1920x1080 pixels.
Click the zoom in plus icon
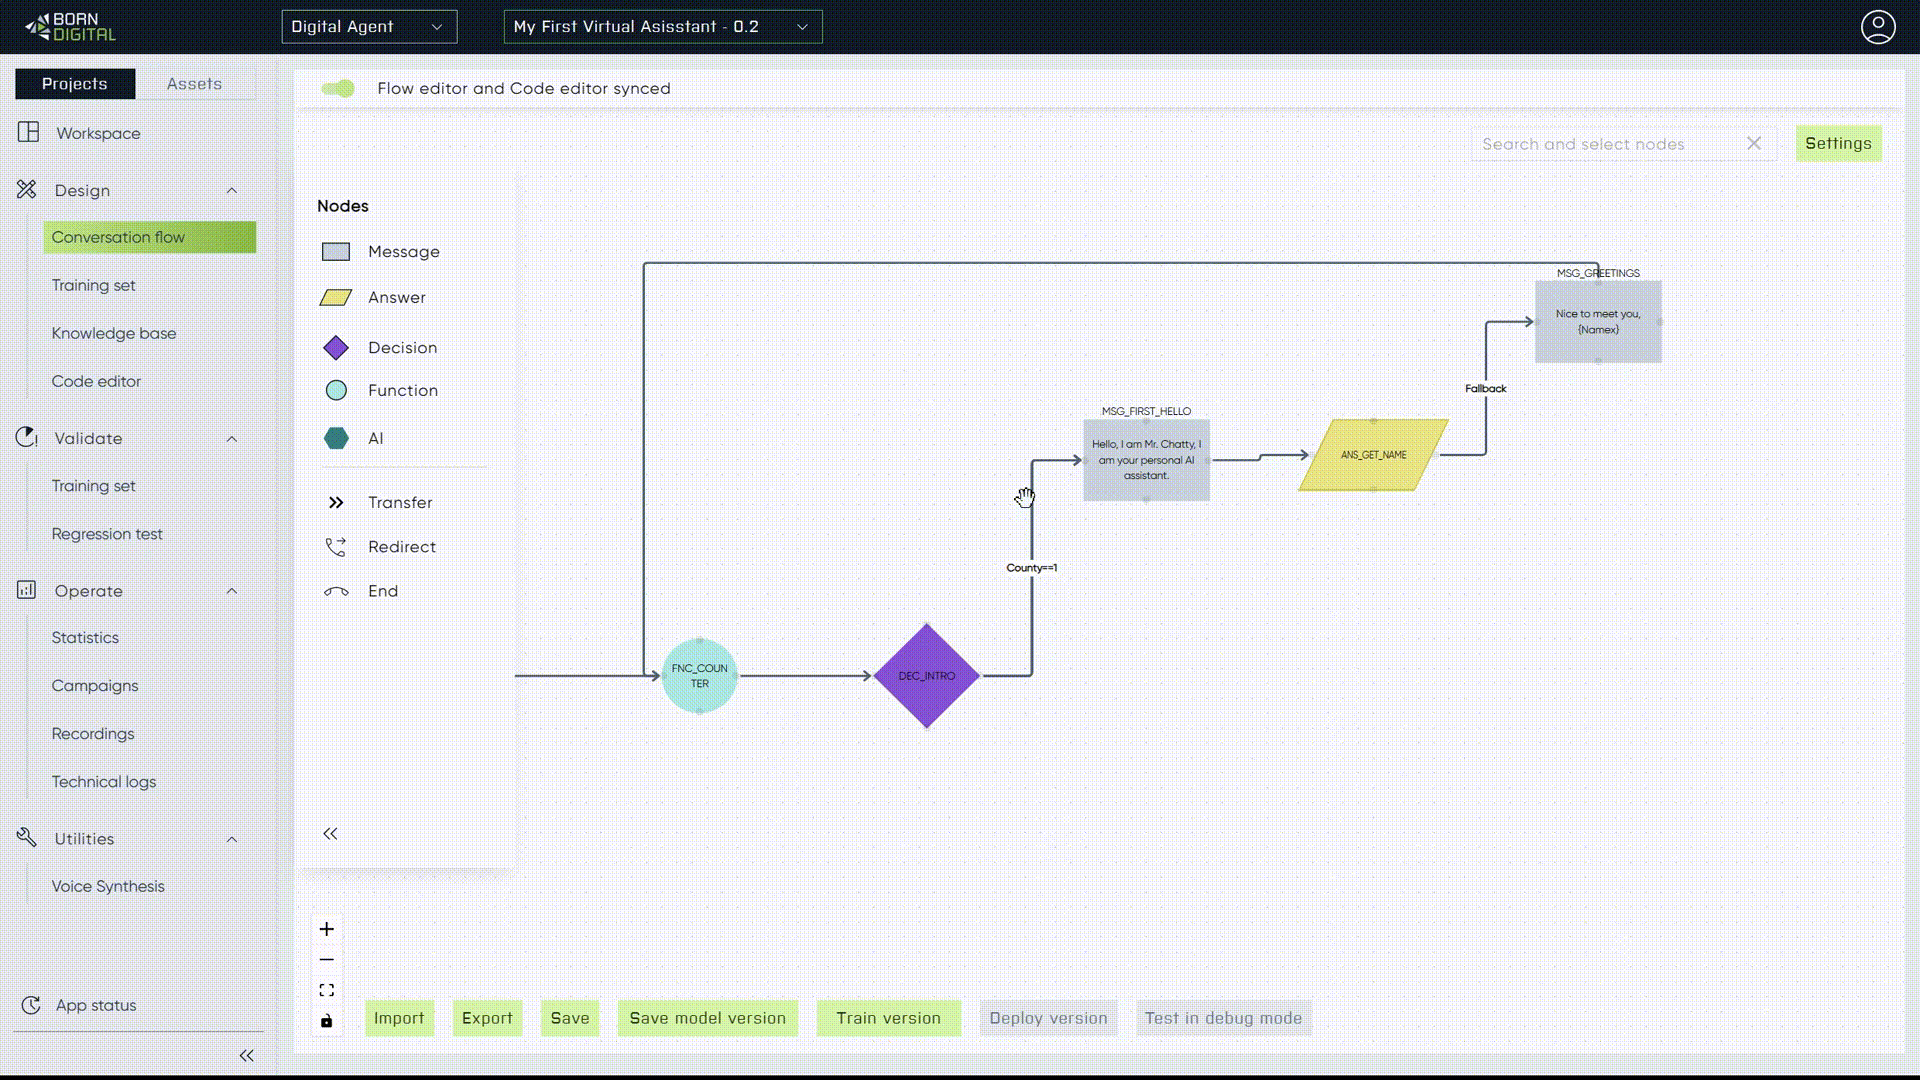pyautogui.click(x=327, y=929)
